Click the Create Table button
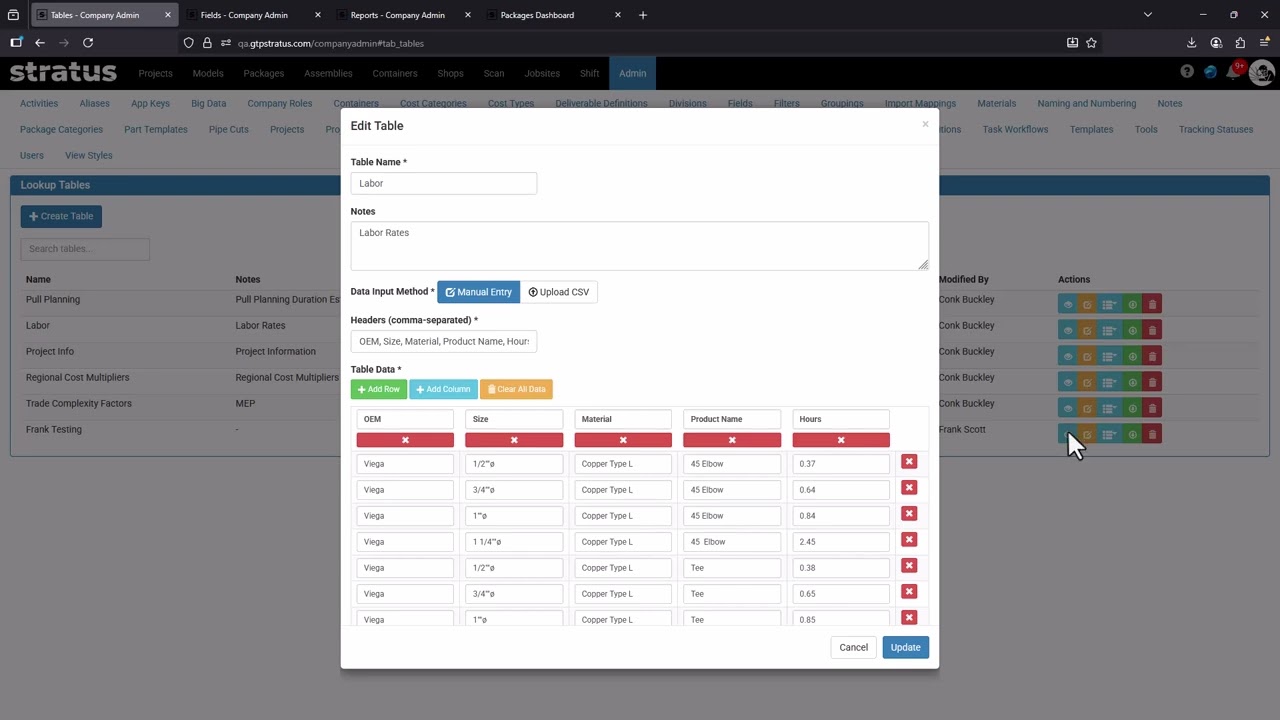 (x=61, y=216)
